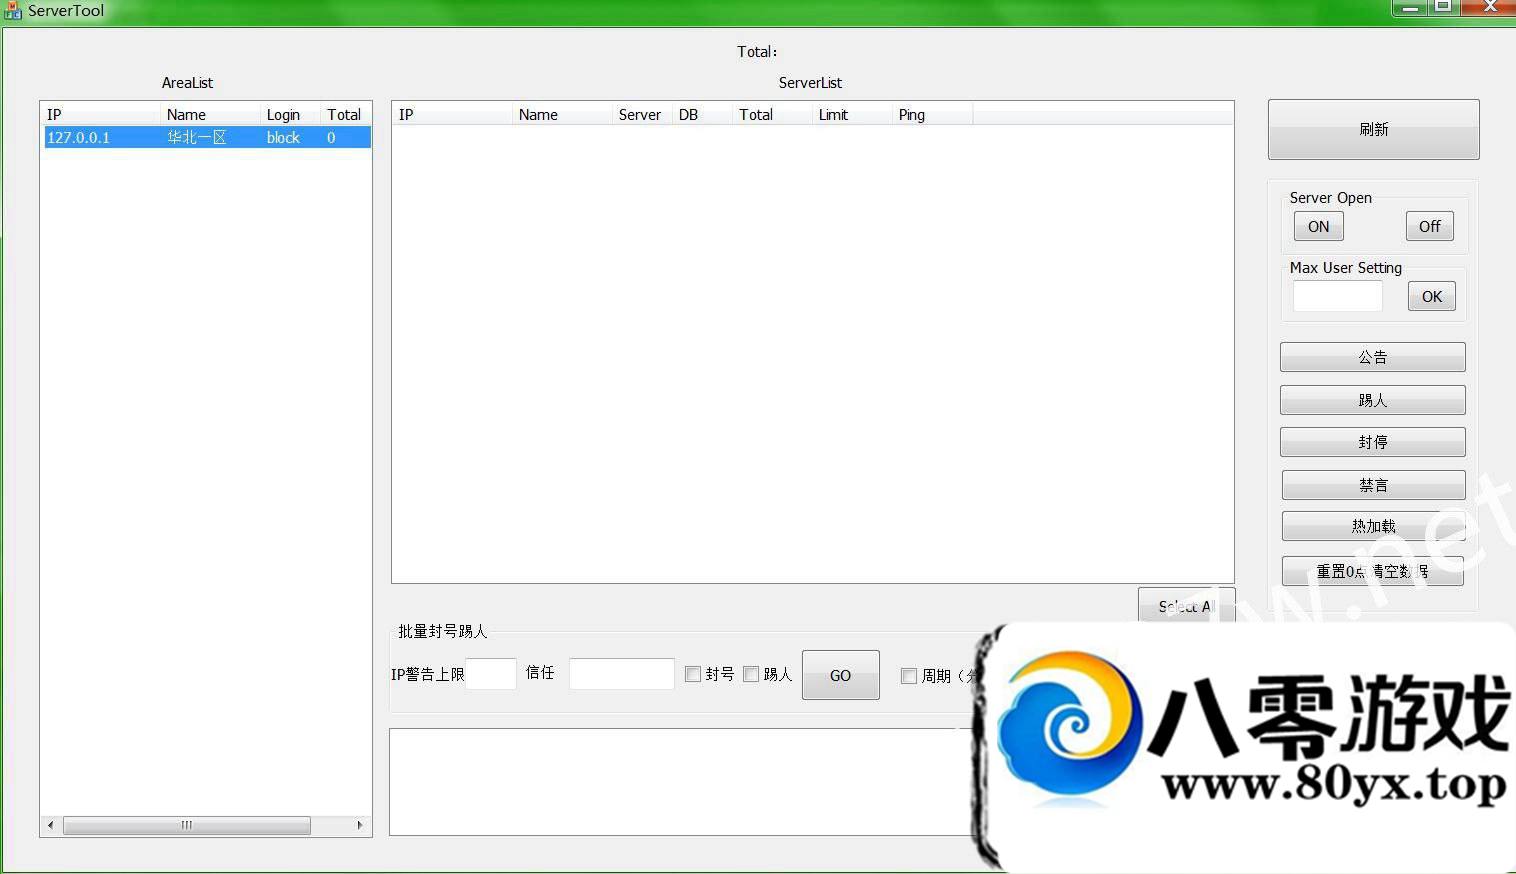
Task: Turn server open ON
Action: (1318, 226)
